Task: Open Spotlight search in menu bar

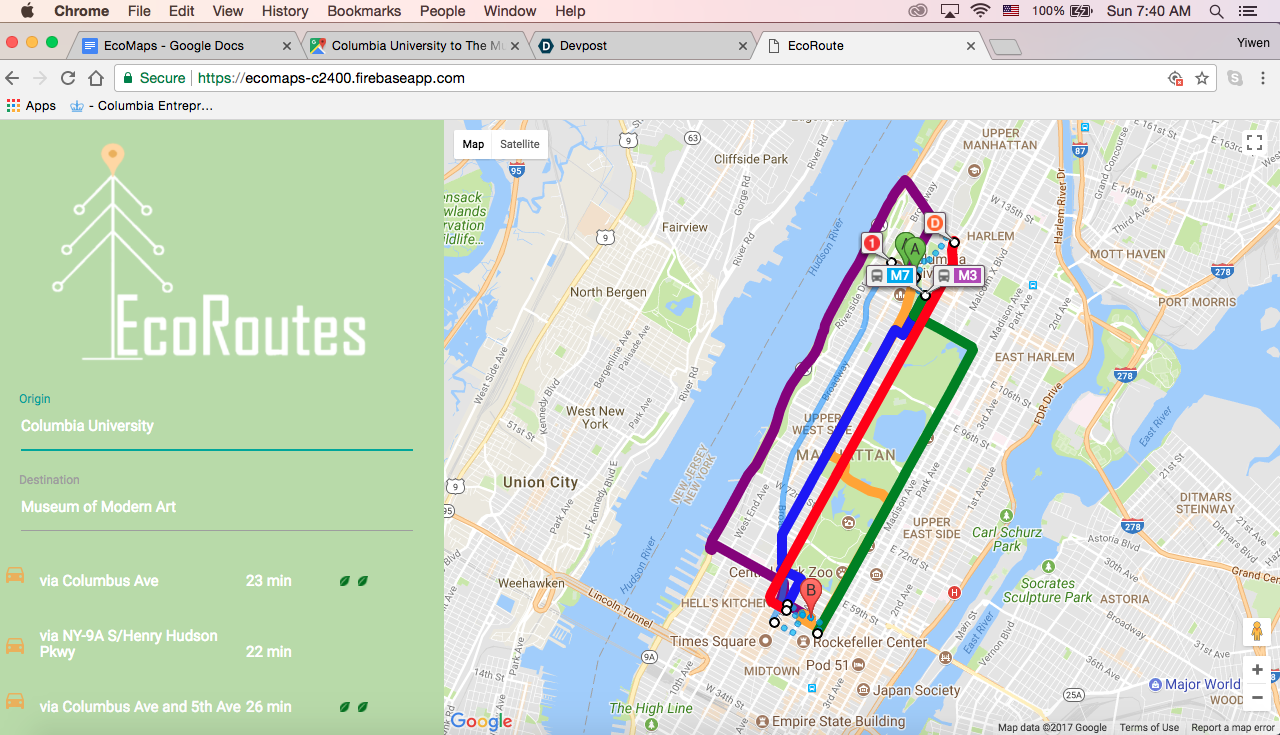Action: (x=1216, y=11)
